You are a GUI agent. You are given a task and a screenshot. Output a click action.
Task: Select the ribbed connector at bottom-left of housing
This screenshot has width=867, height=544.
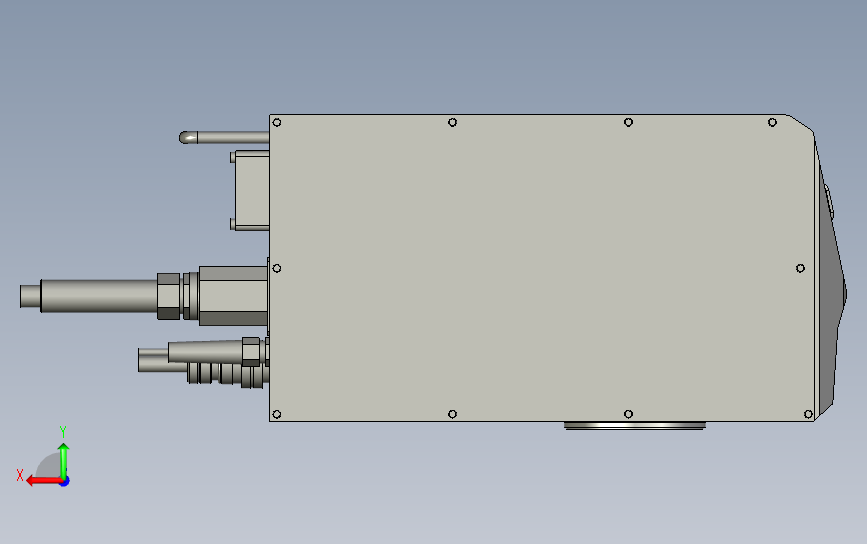(x=228, y=374)
